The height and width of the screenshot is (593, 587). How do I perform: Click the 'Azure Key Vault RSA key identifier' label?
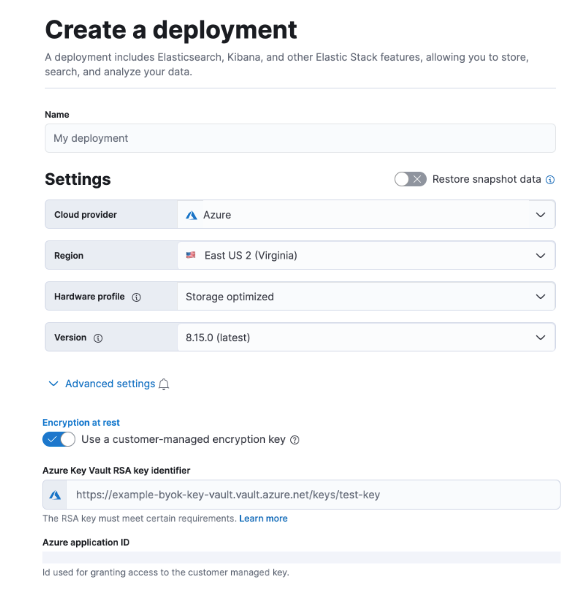[x=116, y=470]
